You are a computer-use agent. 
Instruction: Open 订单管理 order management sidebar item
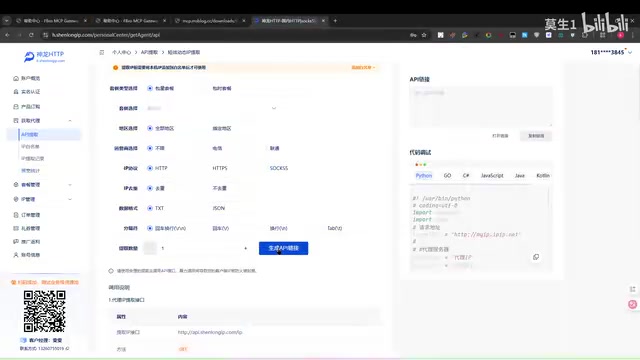(27, 215)
